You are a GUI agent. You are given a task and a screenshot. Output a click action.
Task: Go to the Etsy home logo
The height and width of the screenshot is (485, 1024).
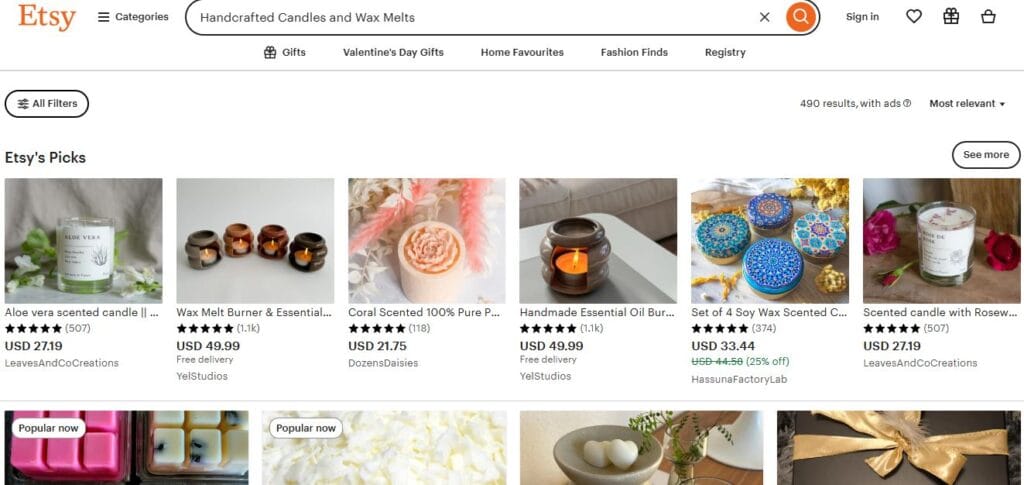[x=46, y=17]
